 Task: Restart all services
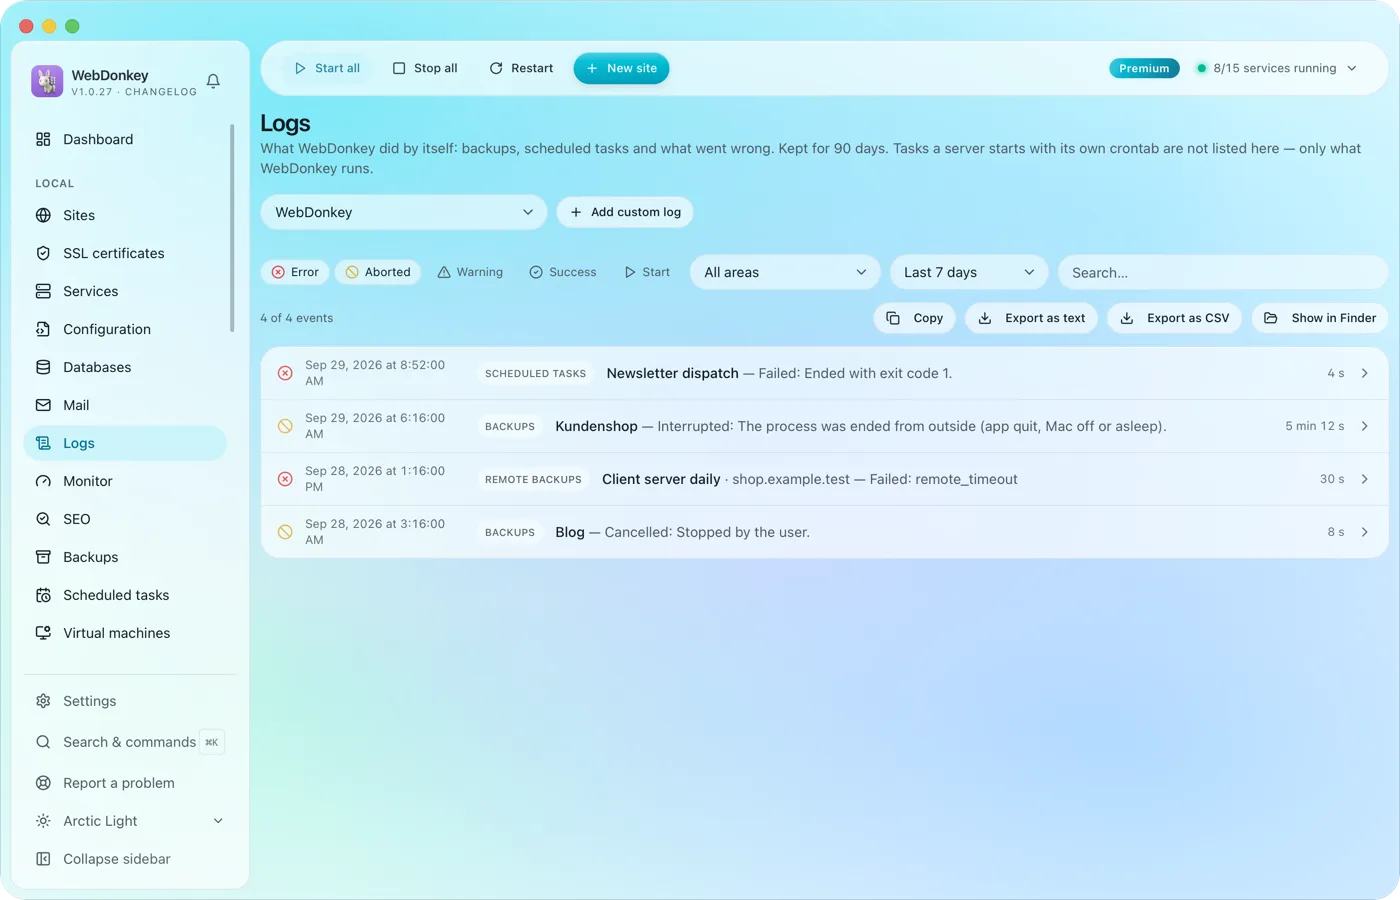(521, 68)
